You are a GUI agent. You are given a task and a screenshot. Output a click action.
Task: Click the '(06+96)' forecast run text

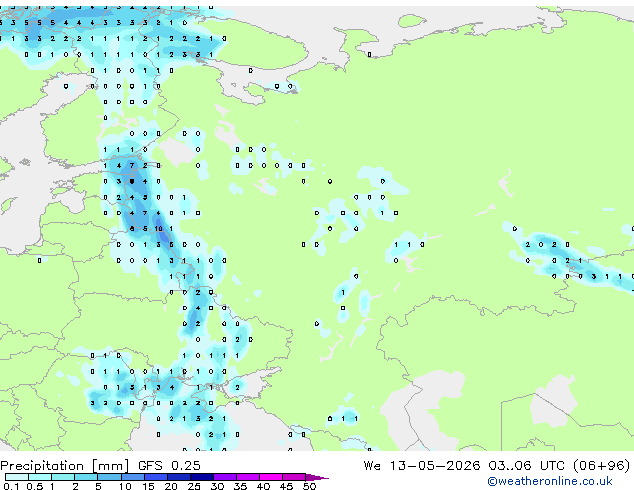pyautogui.click(x=602, y=466)
